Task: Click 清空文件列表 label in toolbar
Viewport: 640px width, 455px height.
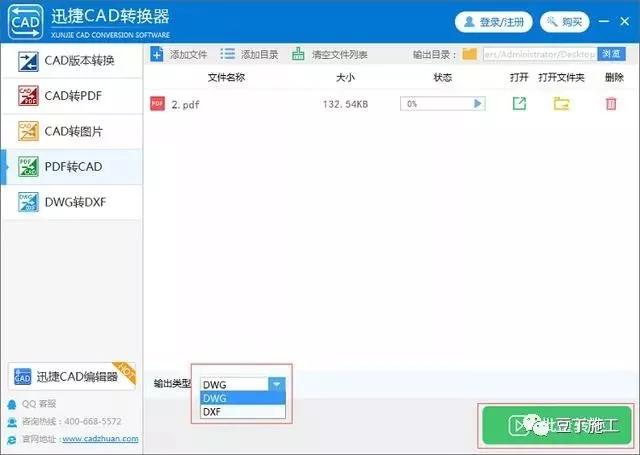Action: click(340, 54)
